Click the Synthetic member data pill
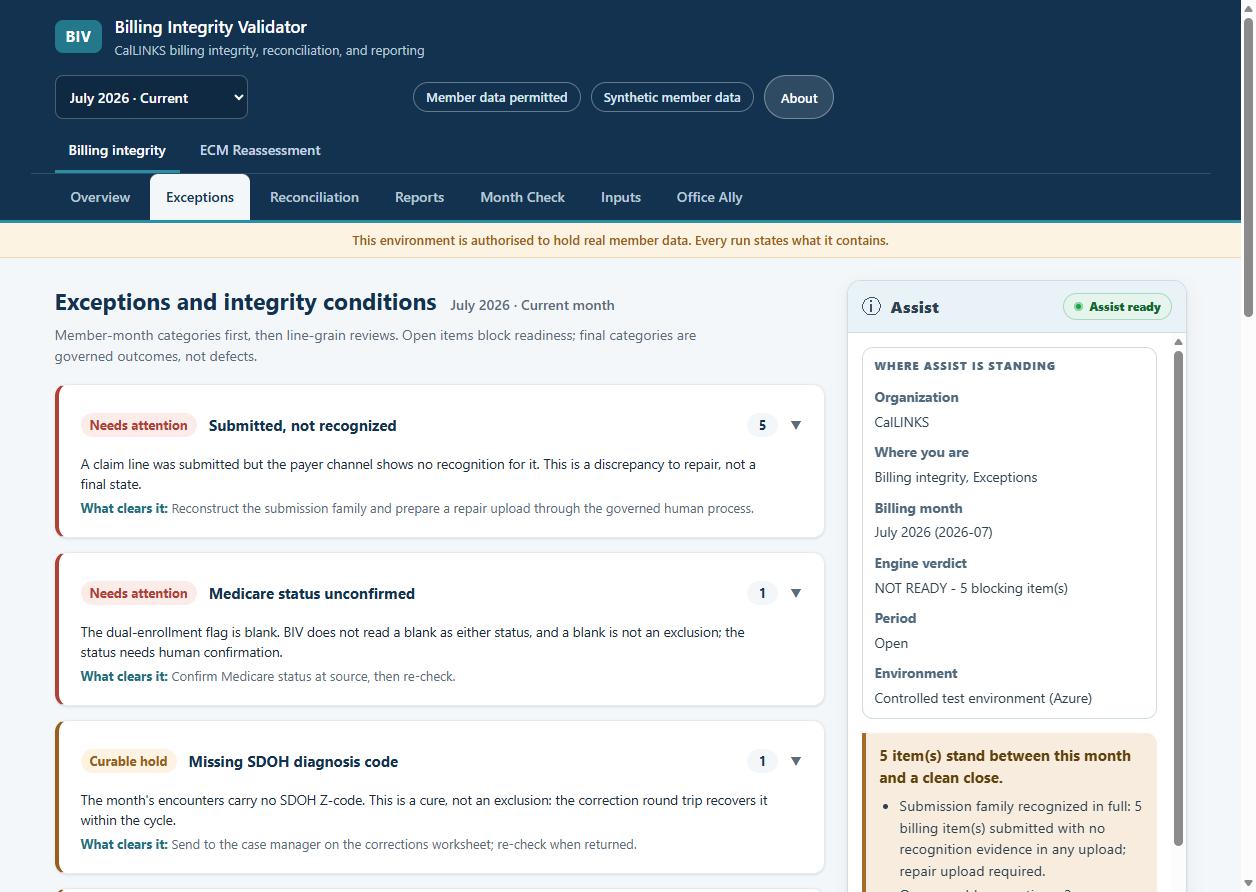The height and width of the screenshot is (892, 1256). 672,97
